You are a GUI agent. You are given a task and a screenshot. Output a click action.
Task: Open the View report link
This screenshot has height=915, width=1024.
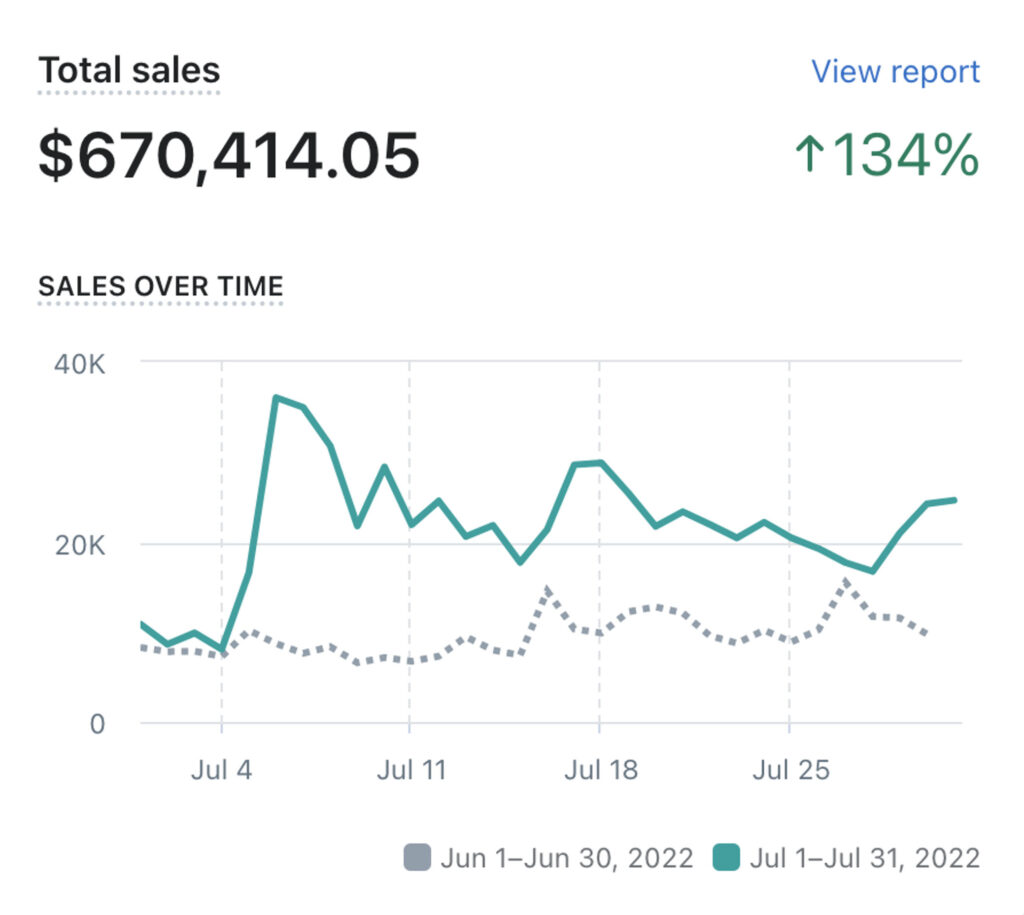893,71
